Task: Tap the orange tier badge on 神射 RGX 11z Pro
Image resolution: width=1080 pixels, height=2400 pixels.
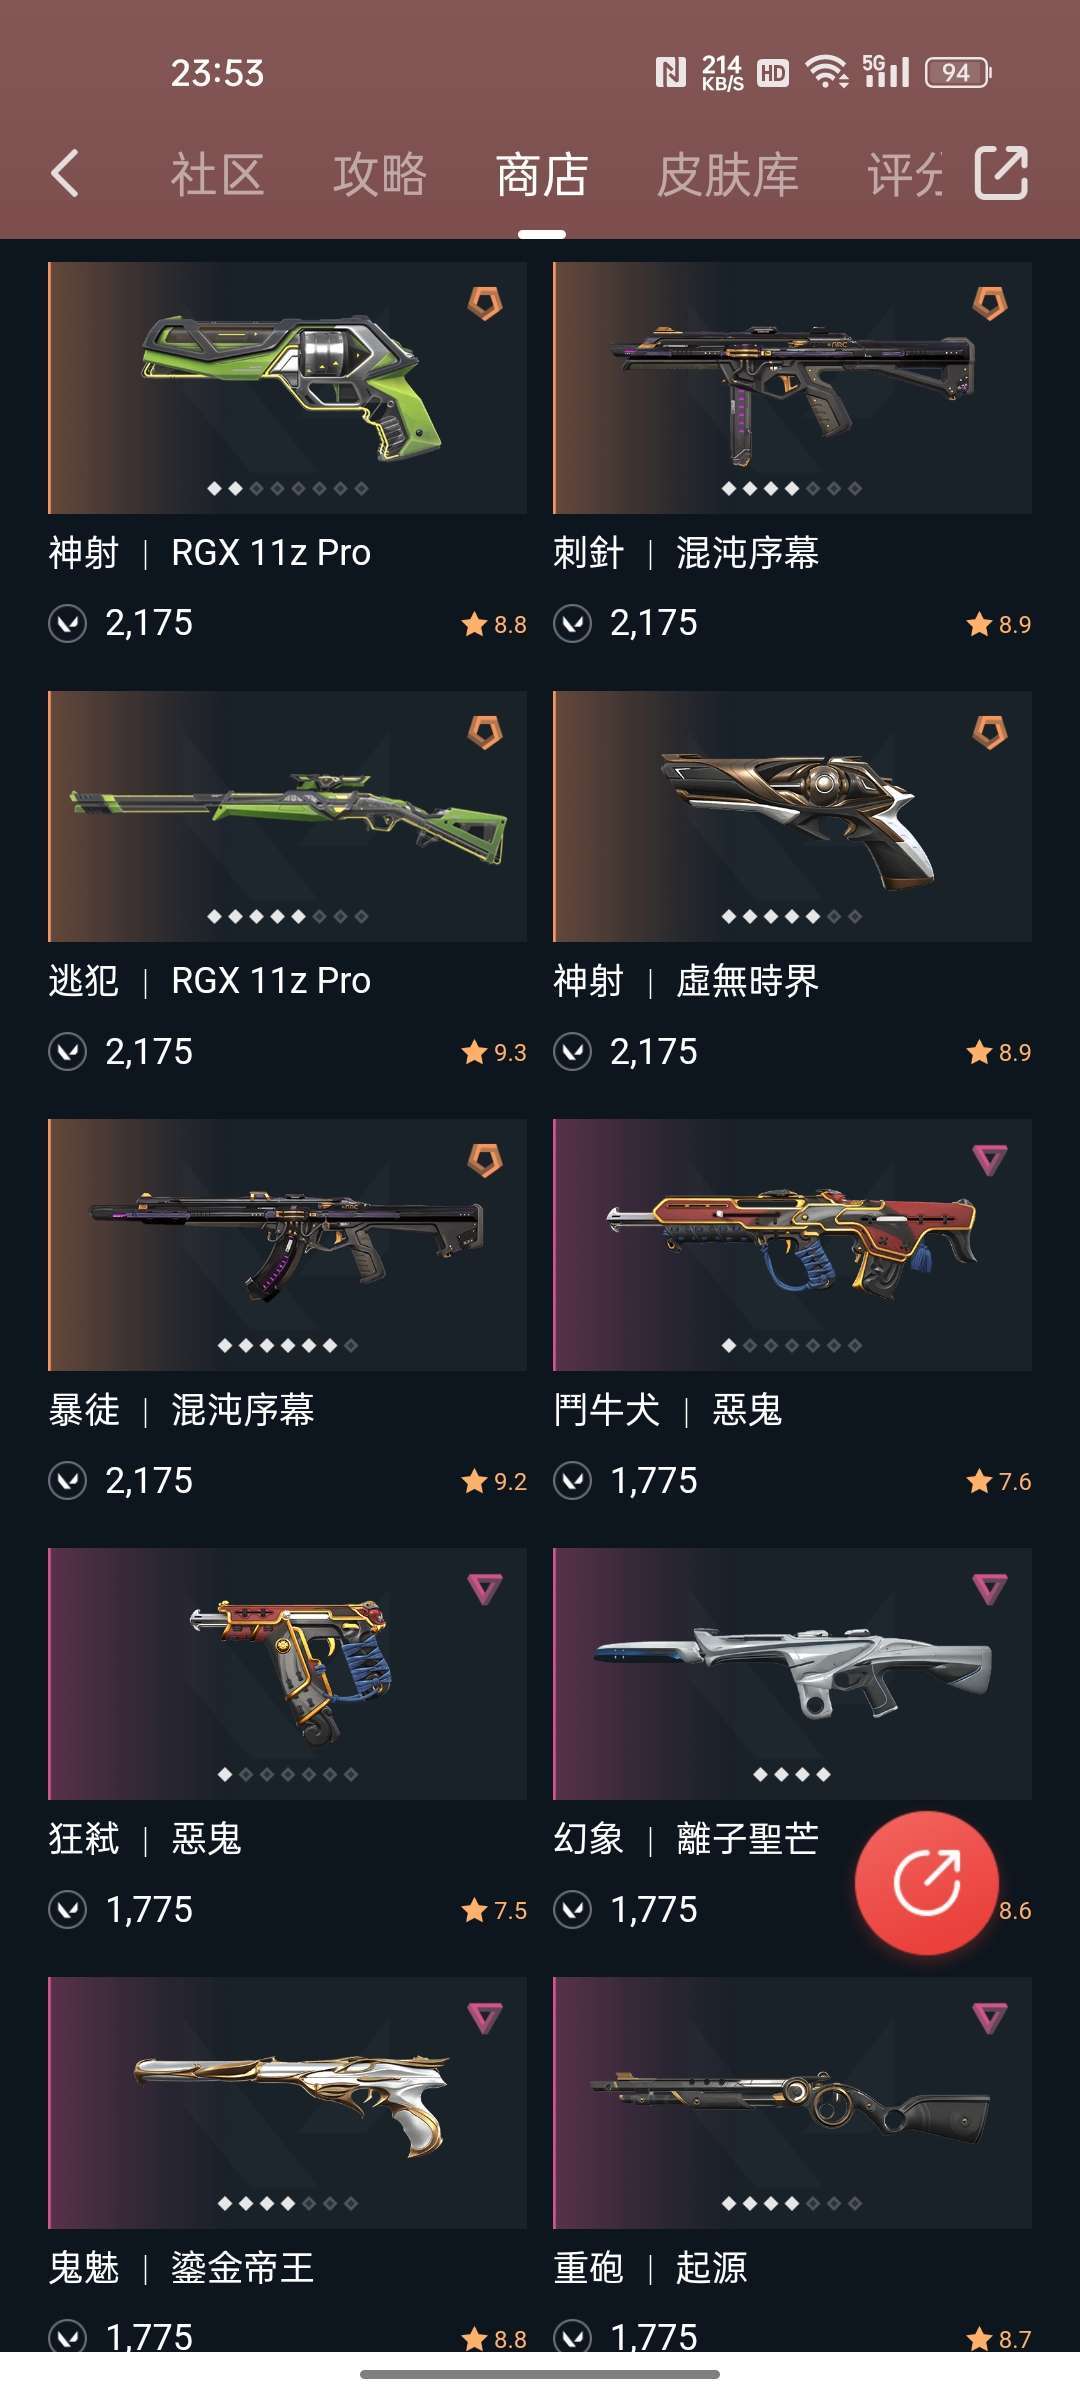Action: [x=485, y=303]
